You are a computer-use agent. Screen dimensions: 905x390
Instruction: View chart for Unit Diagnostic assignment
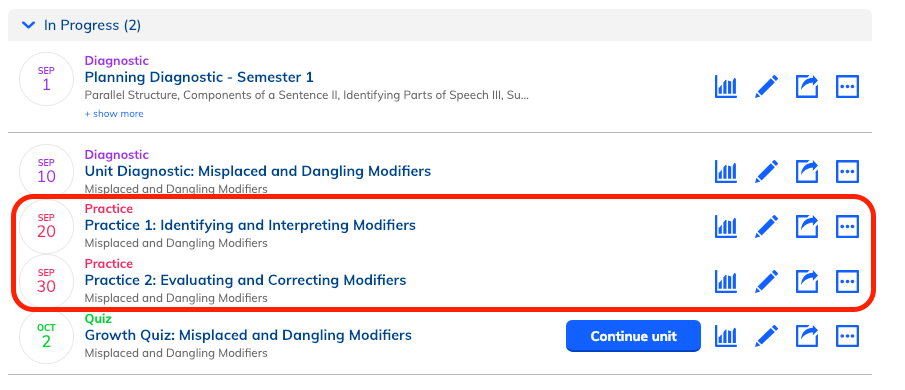[x=726, y=171]
